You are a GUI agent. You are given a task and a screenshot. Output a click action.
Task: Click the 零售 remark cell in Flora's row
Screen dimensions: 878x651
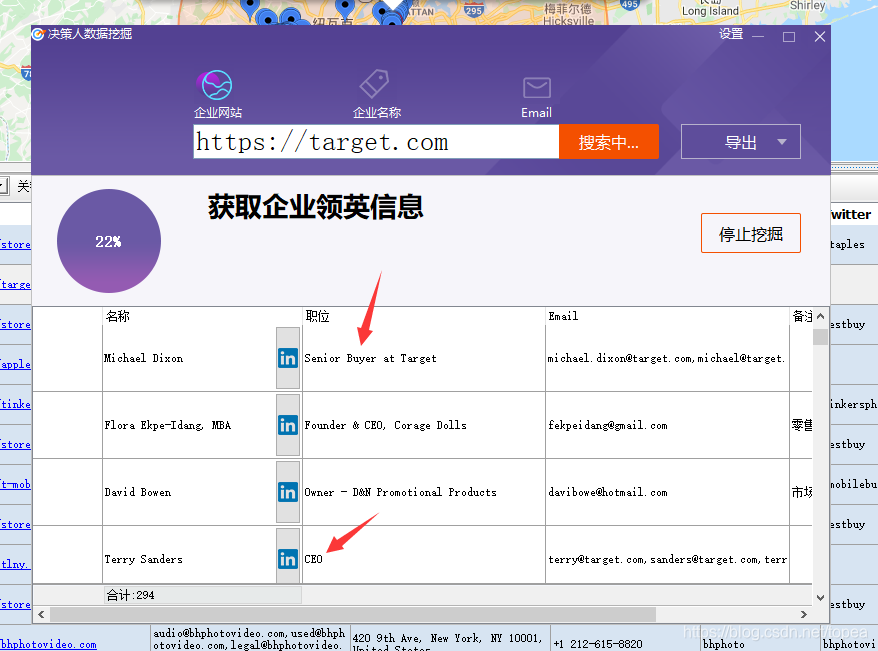(801, 425)
